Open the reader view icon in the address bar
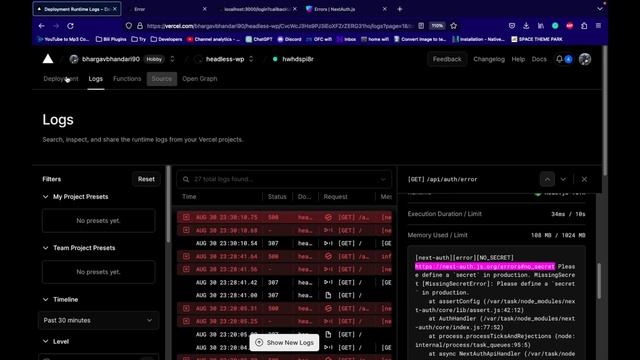 (421, 26)
